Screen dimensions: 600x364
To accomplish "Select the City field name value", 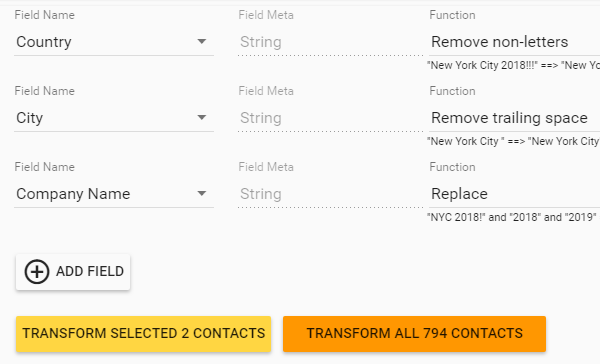I will pos(29,118).
